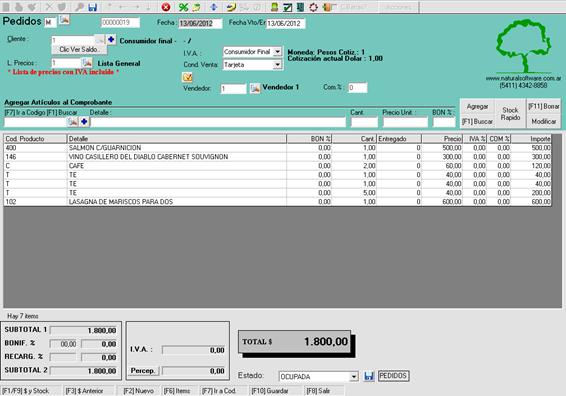Click the Fecha date field

tap(200, 23)
